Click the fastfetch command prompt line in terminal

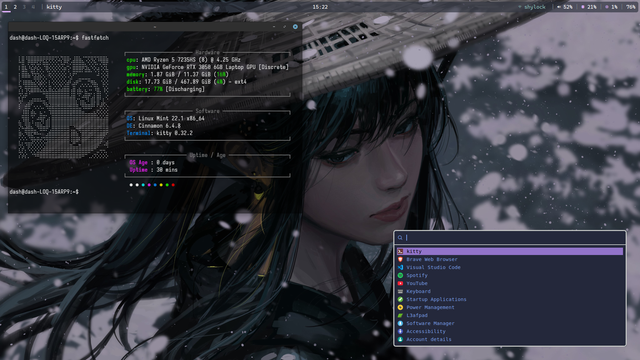tap(59, 38)
